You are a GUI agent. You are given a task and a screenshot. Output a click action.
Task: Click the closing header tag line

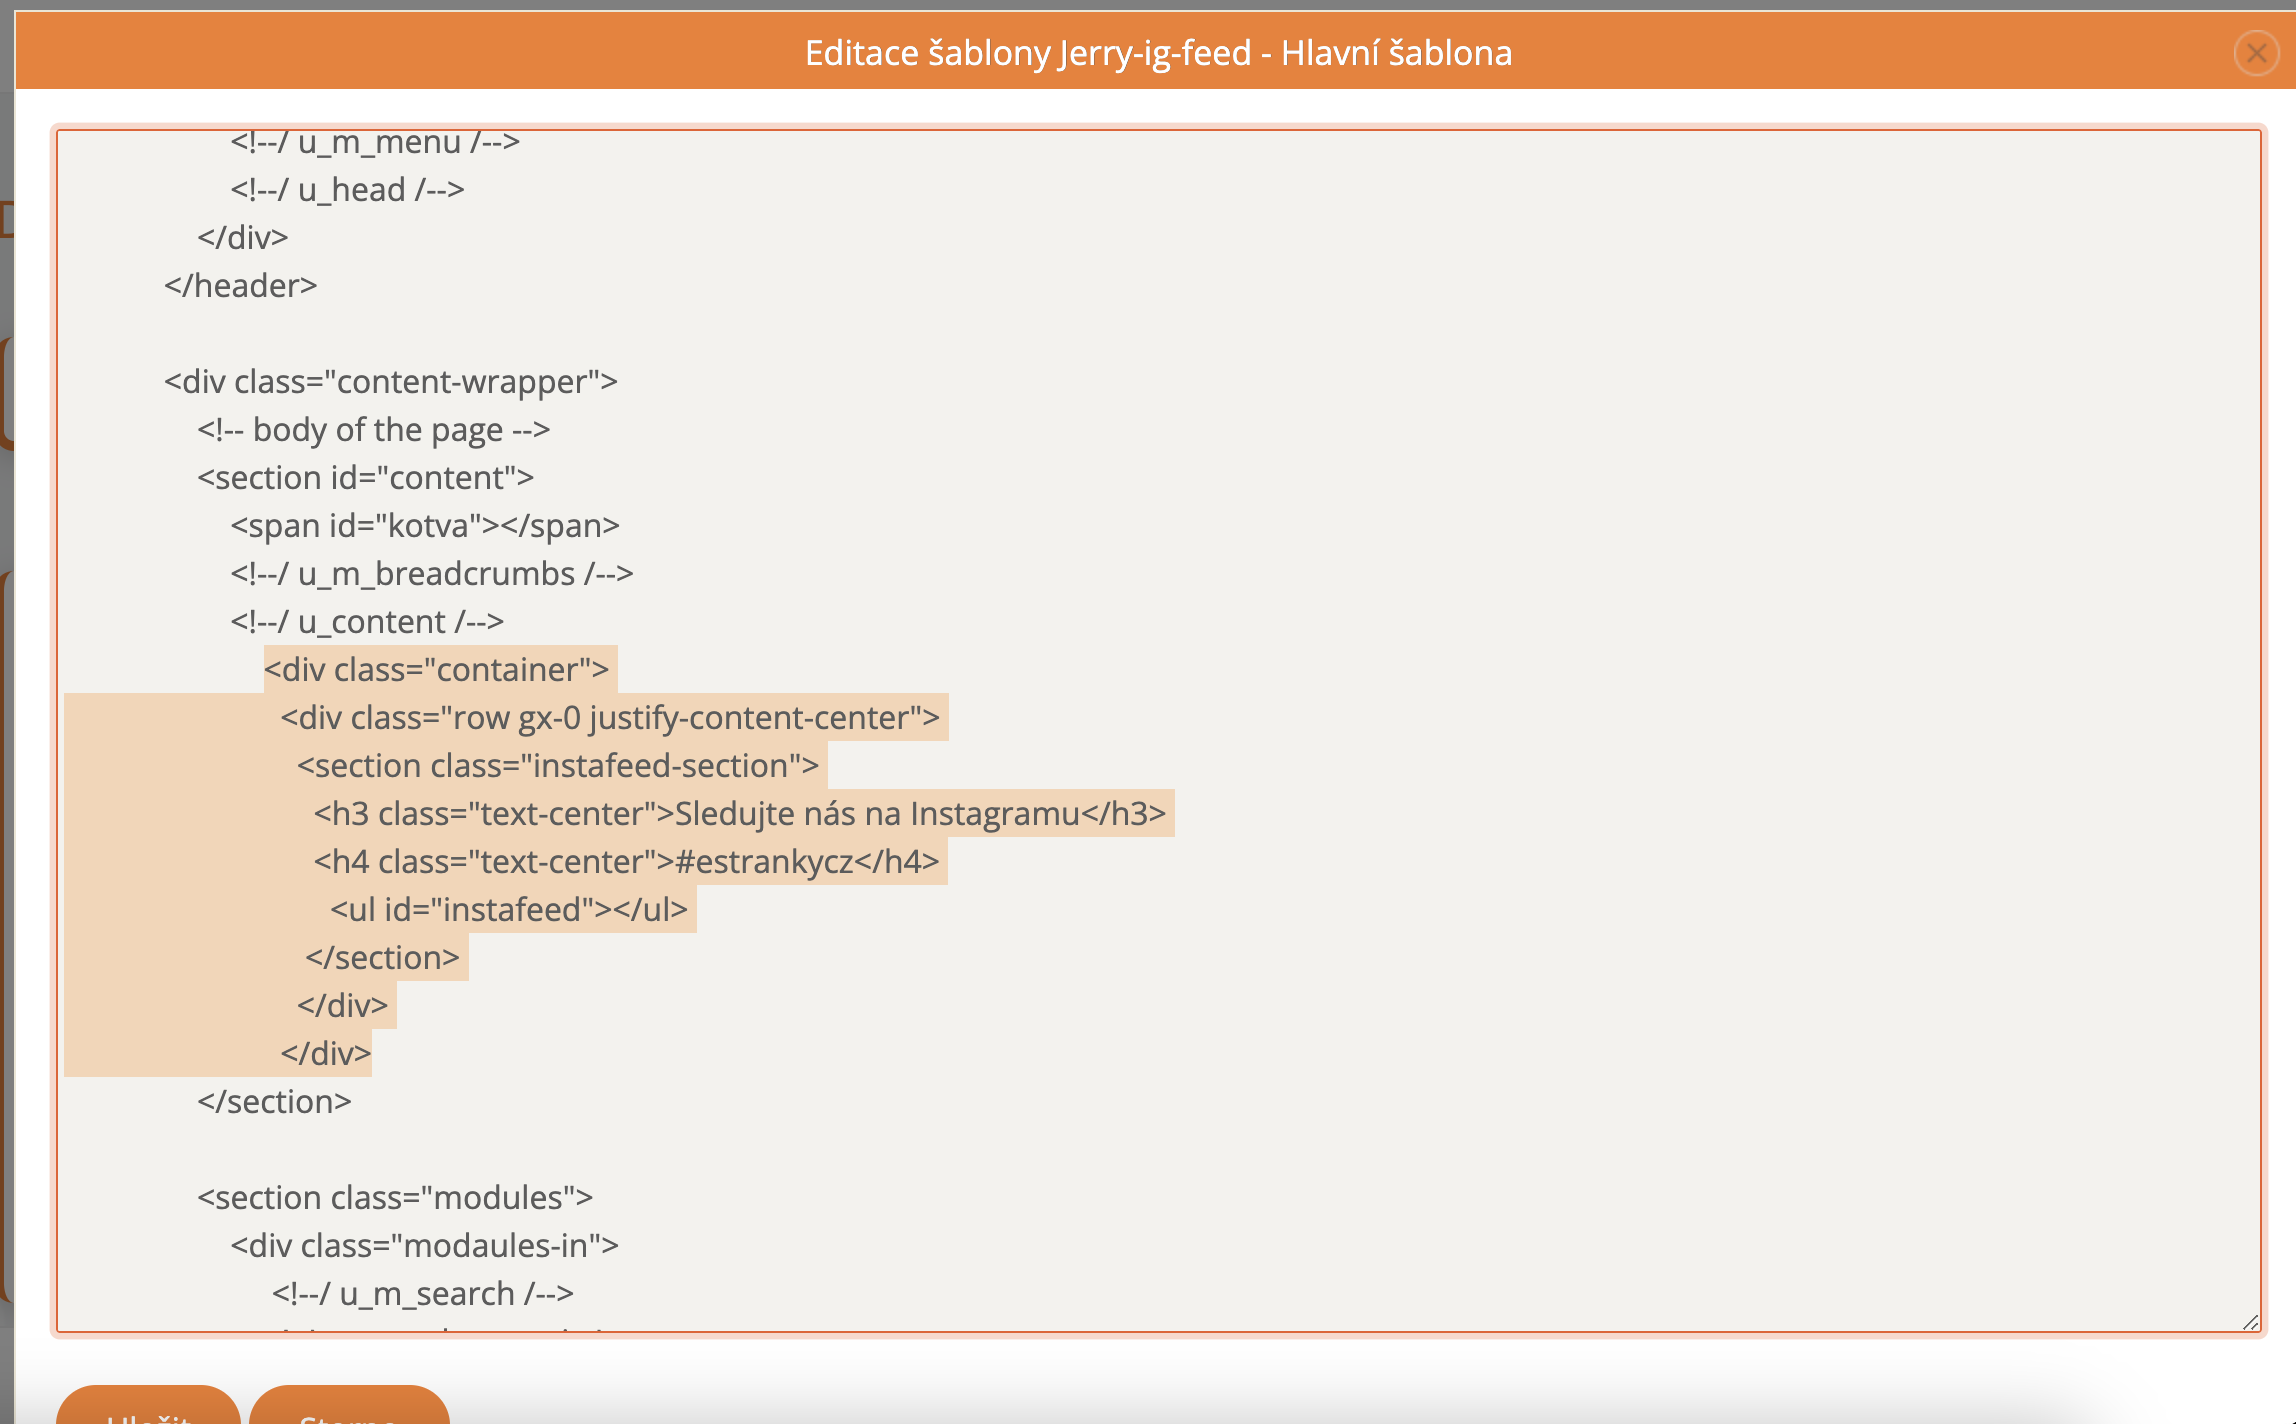click(240, 286)
